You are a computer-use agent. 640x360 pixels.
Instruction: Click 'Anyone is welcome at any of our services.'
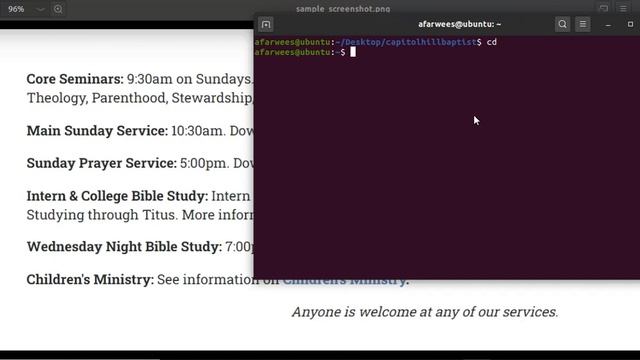(x=425, y=312)
